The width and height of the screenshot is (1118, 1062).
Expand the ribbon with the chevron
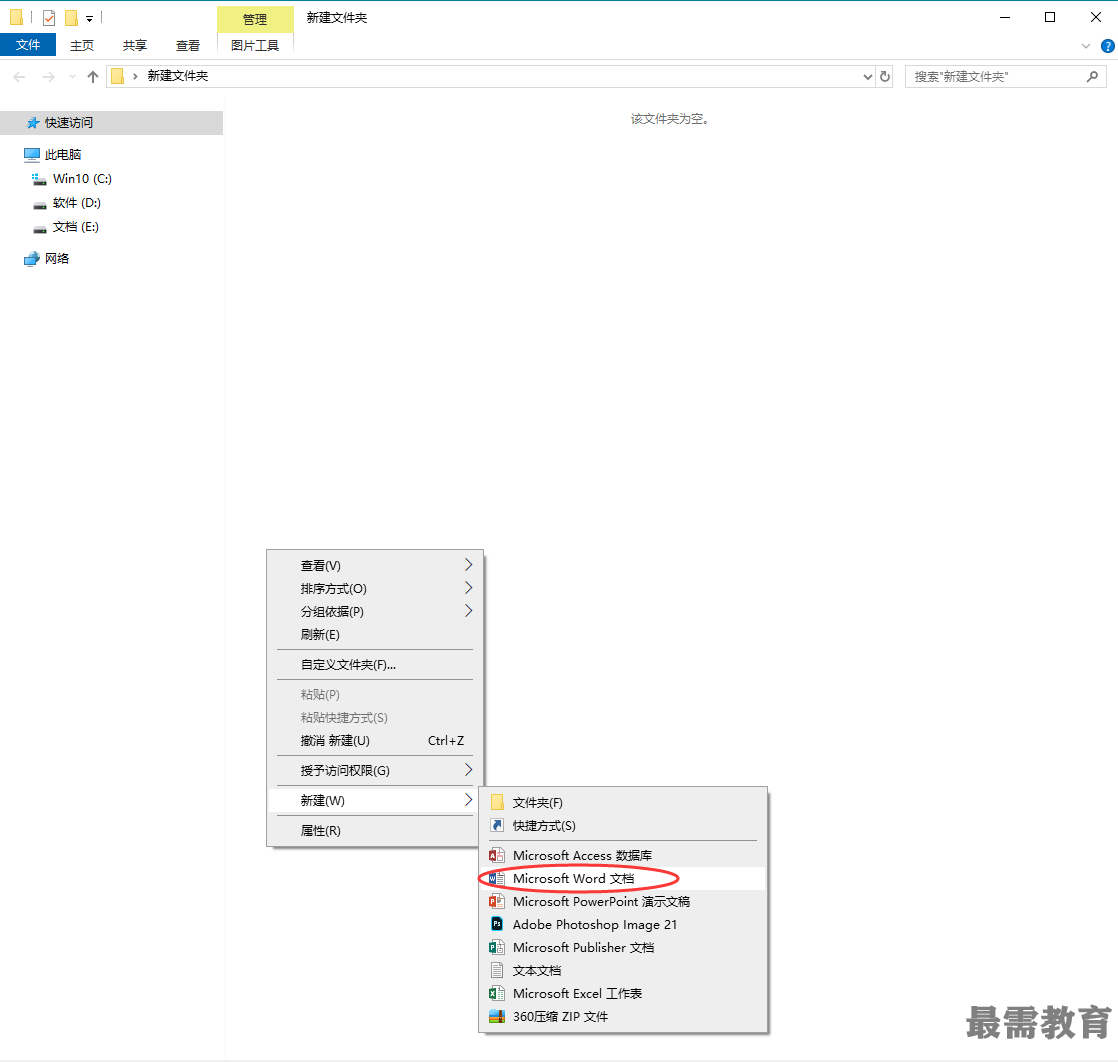pyautogui.click(x=1086, y=46)
